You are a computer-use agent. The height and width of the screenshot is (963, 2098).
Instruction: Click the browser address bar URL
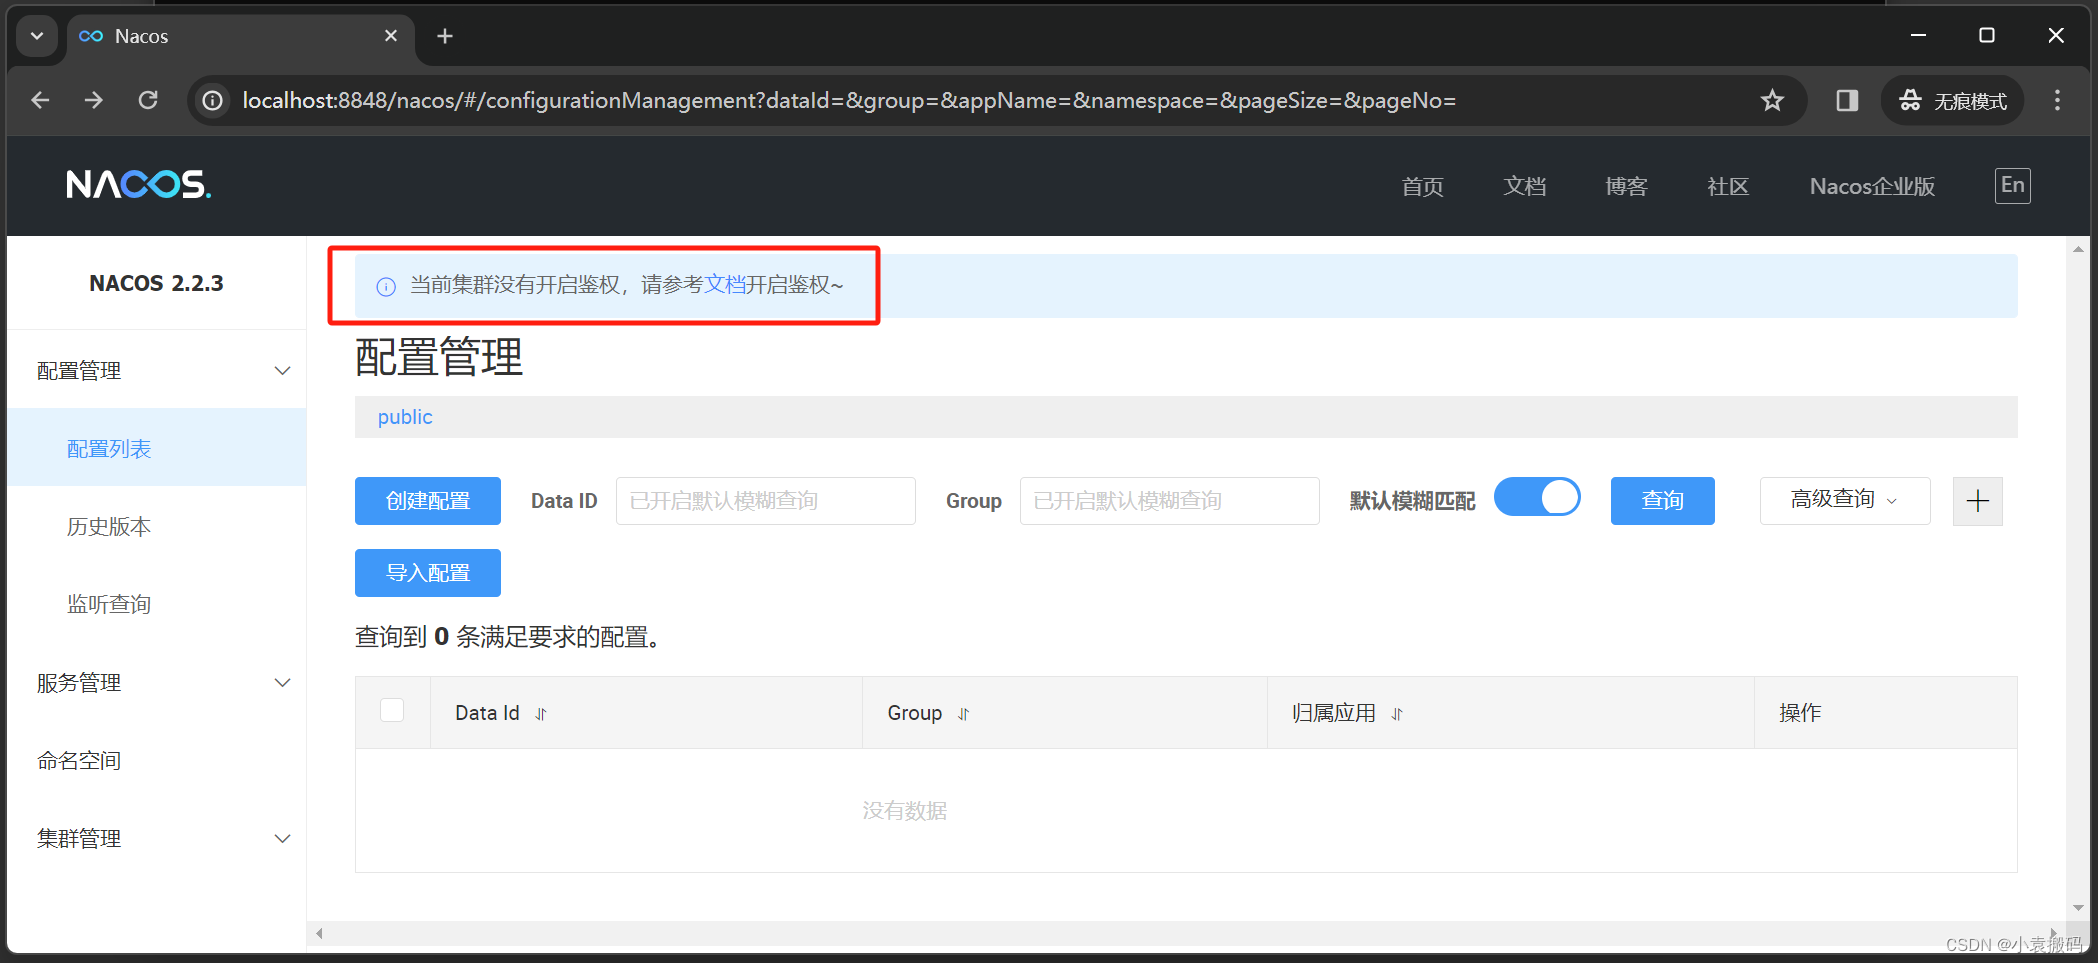849,100
